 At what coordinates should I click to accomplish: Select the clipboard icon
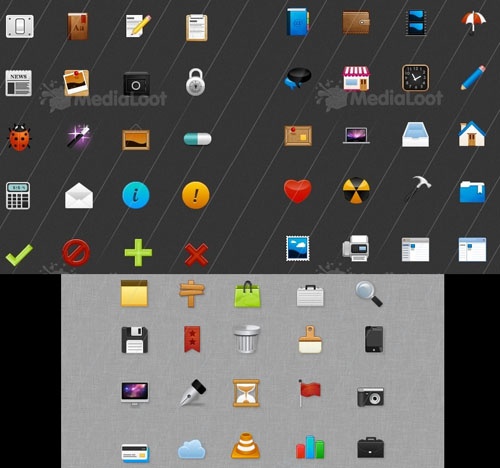pyautogui.click(x=197, y=27)
